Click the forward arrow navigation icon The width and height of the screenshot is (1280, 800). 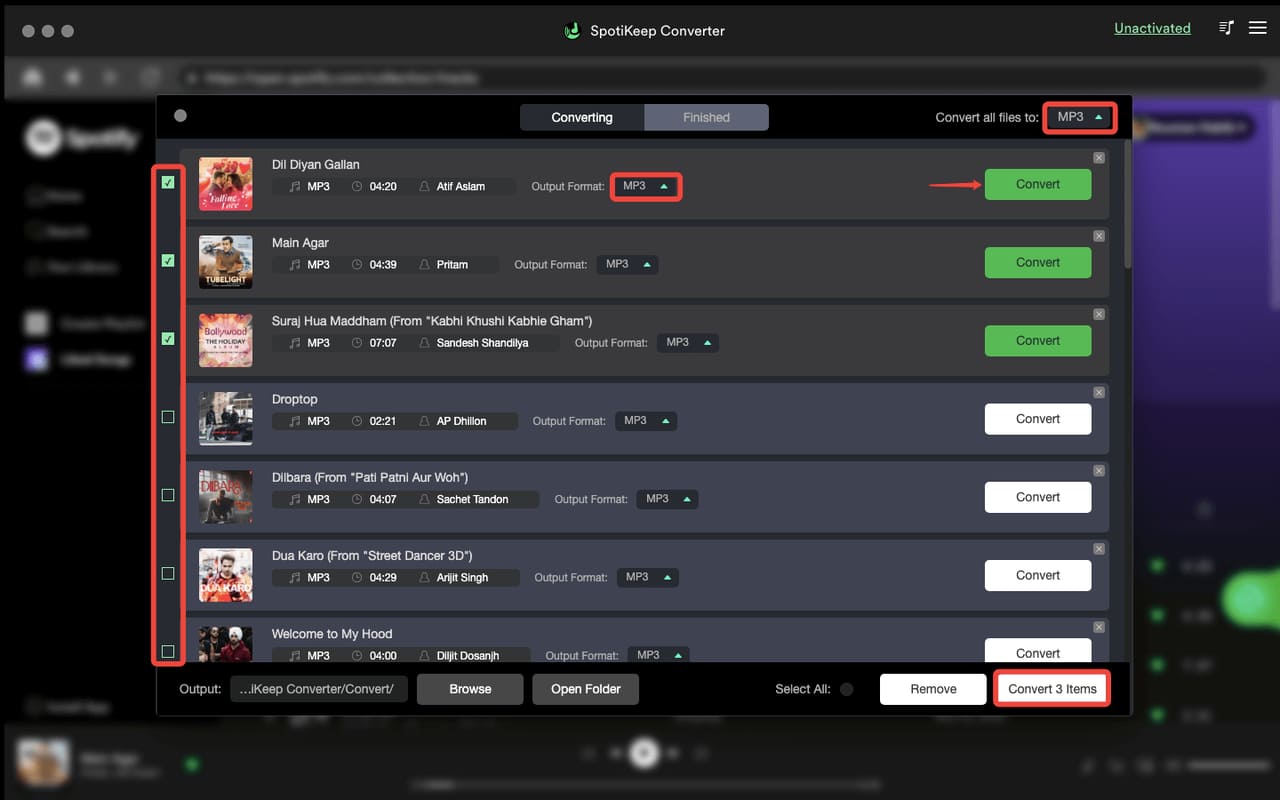pyautogui.click(x=110, y=76)
